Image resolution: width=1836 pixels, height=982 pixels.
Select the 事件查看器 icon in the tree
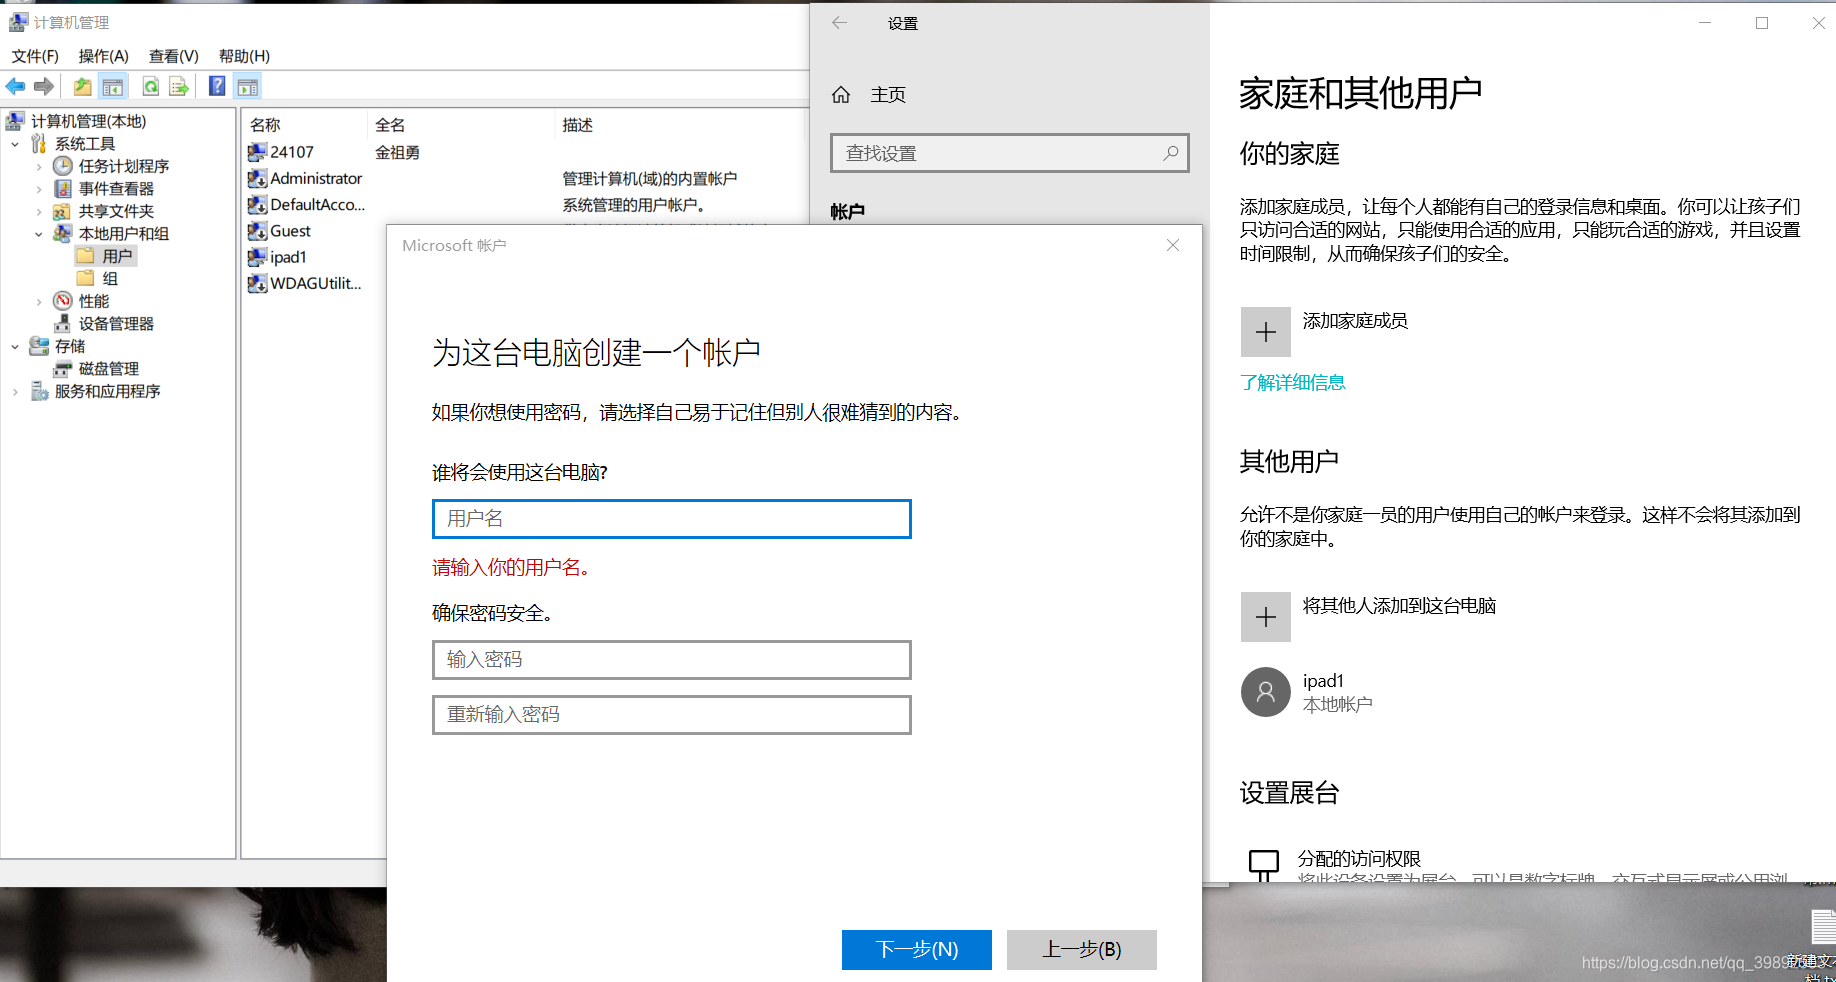(x=63, y=189)
